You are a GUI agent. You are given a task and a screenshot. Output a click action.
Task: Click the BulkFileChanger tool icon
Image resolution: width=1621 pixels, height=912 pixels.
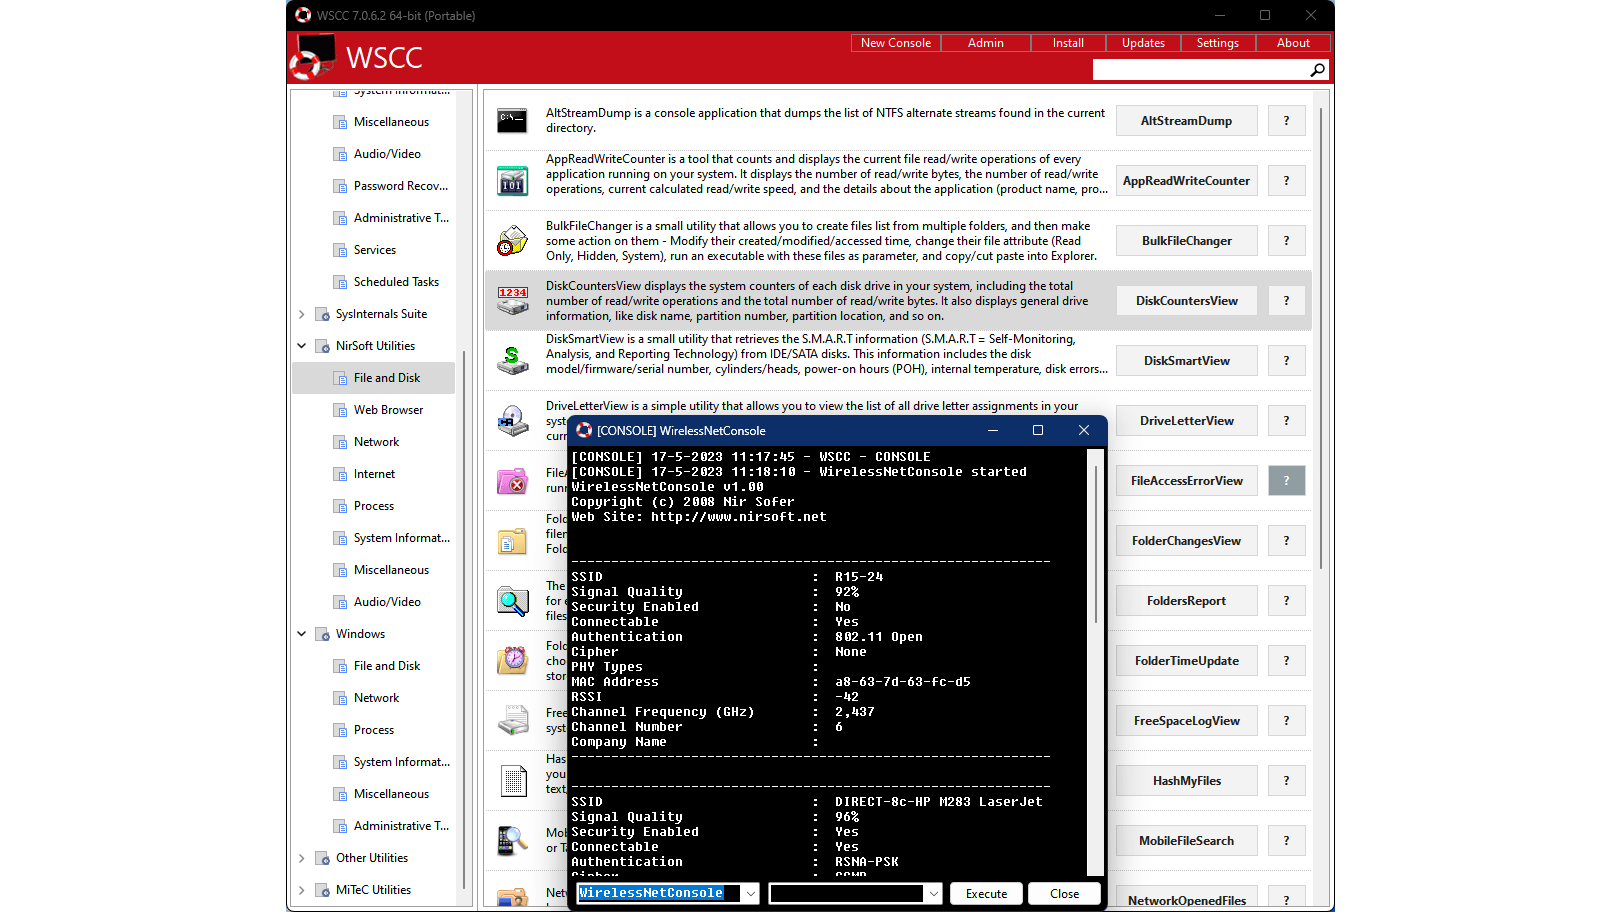coord(512,241)
